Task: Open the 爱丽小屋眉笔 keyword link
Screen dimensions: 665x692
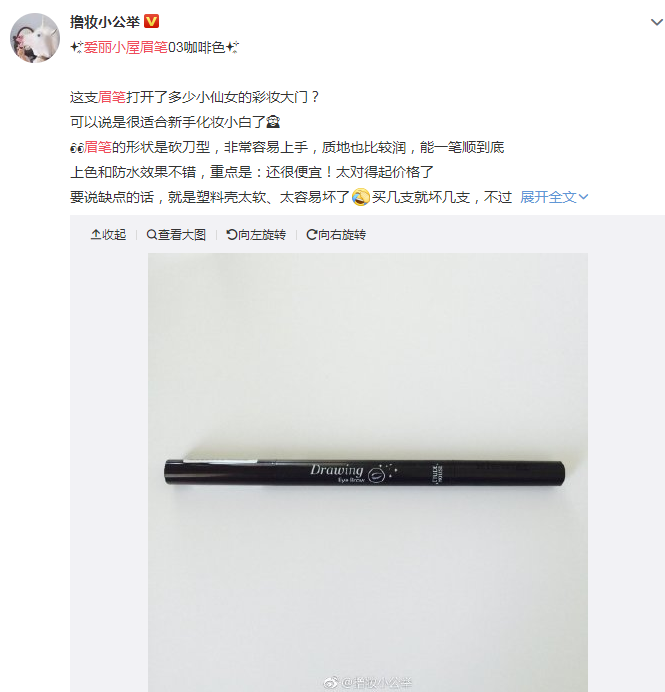Action: pyautogui.click(x=126, y=47)
